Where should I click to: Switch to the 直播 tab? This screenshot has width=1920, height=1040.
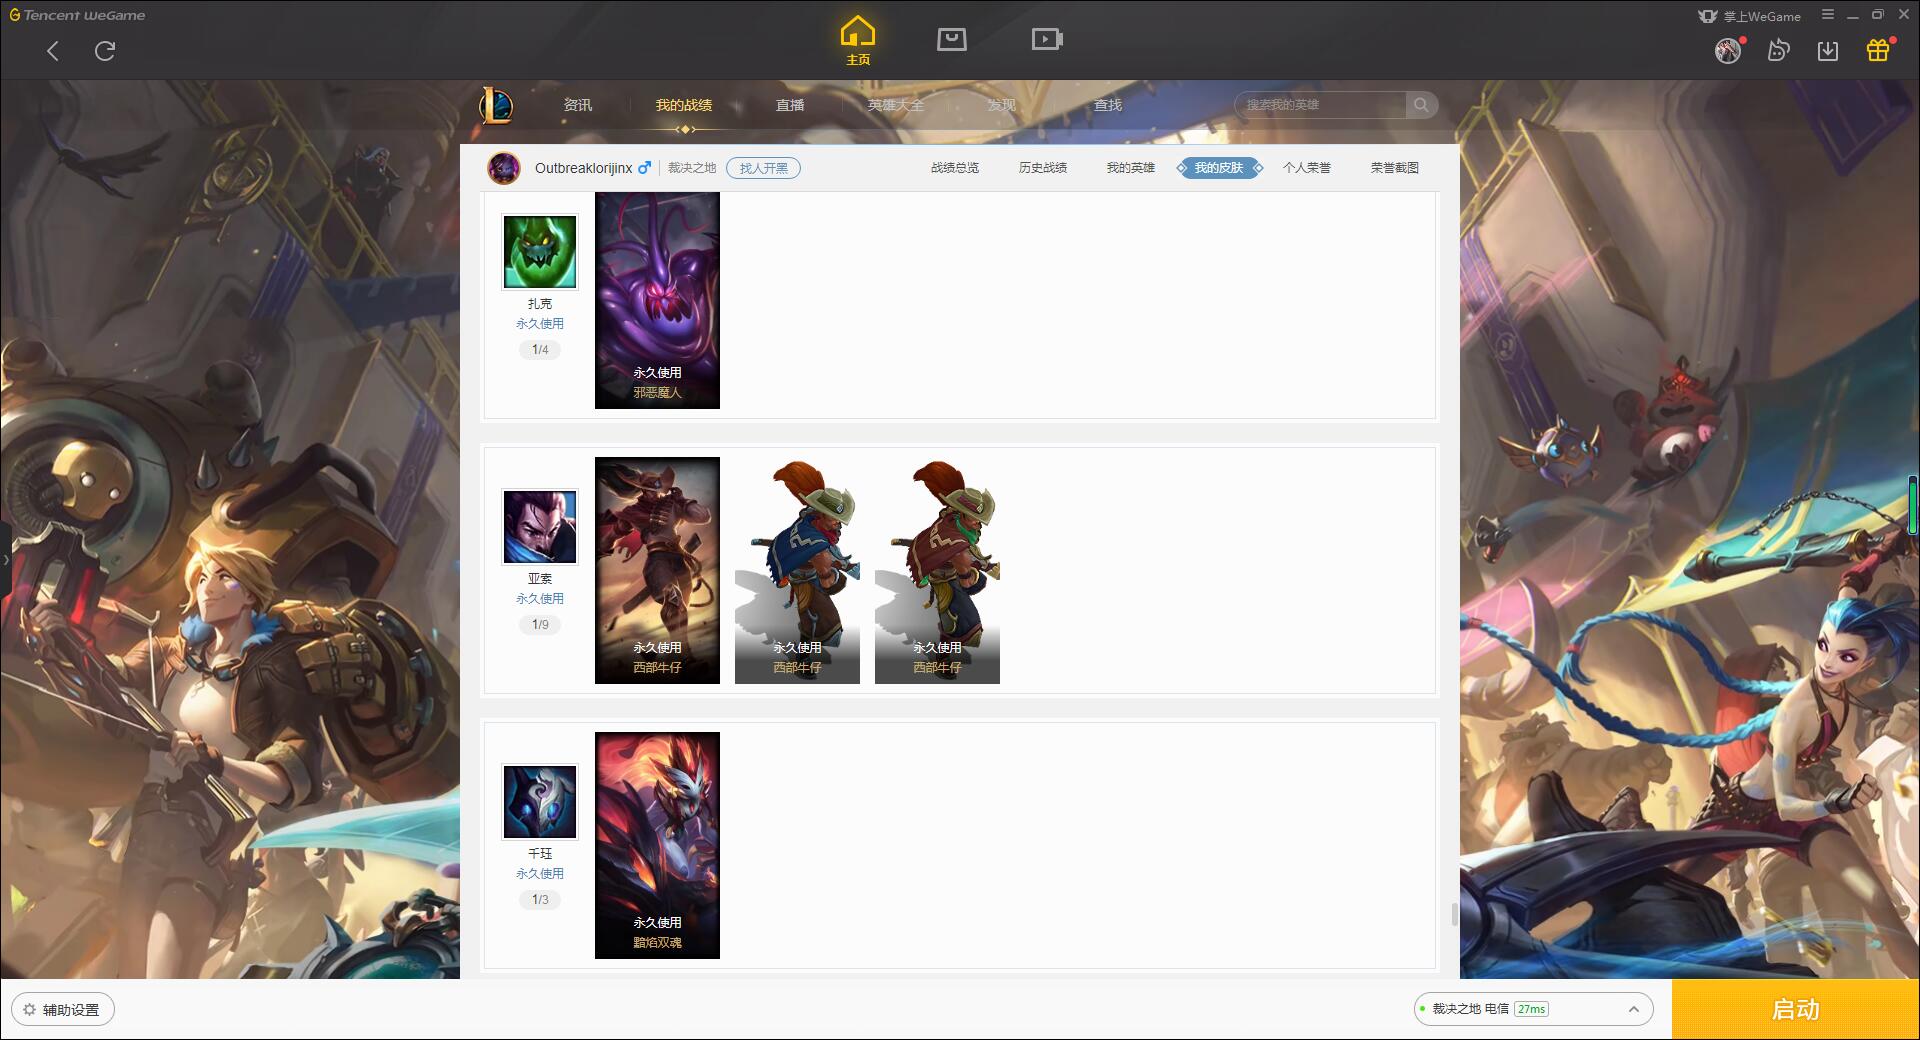click(x=790, y=105)
